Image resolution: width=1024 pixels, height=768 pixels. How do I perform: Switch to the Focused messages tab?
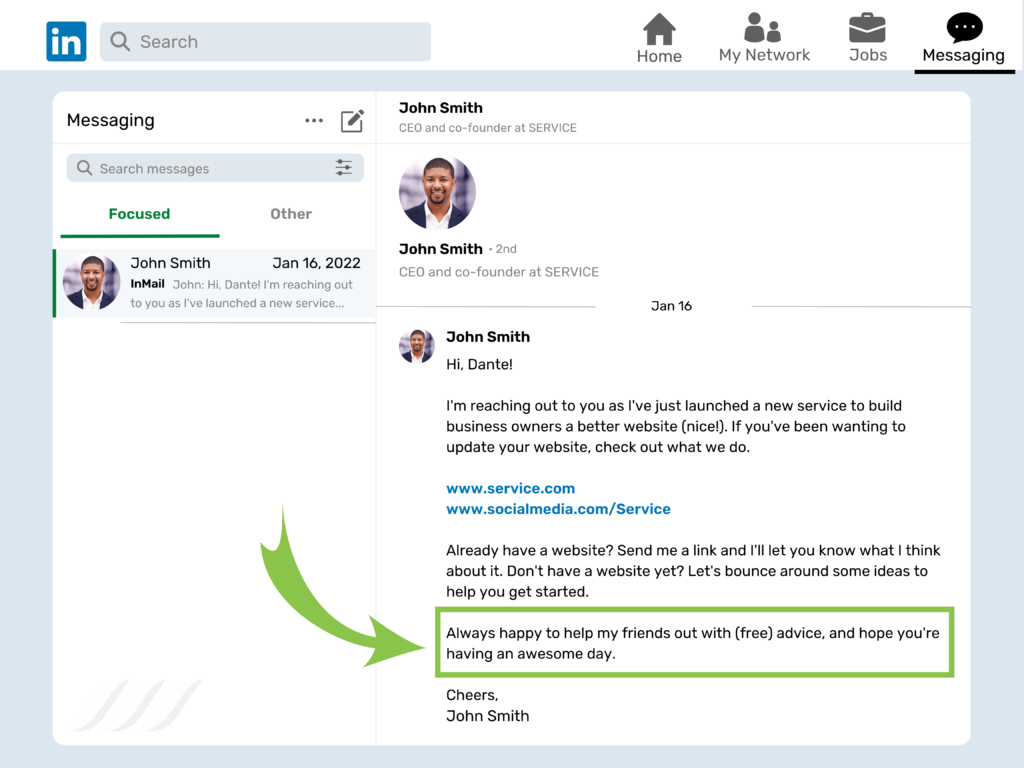click(x=139, y=213)
